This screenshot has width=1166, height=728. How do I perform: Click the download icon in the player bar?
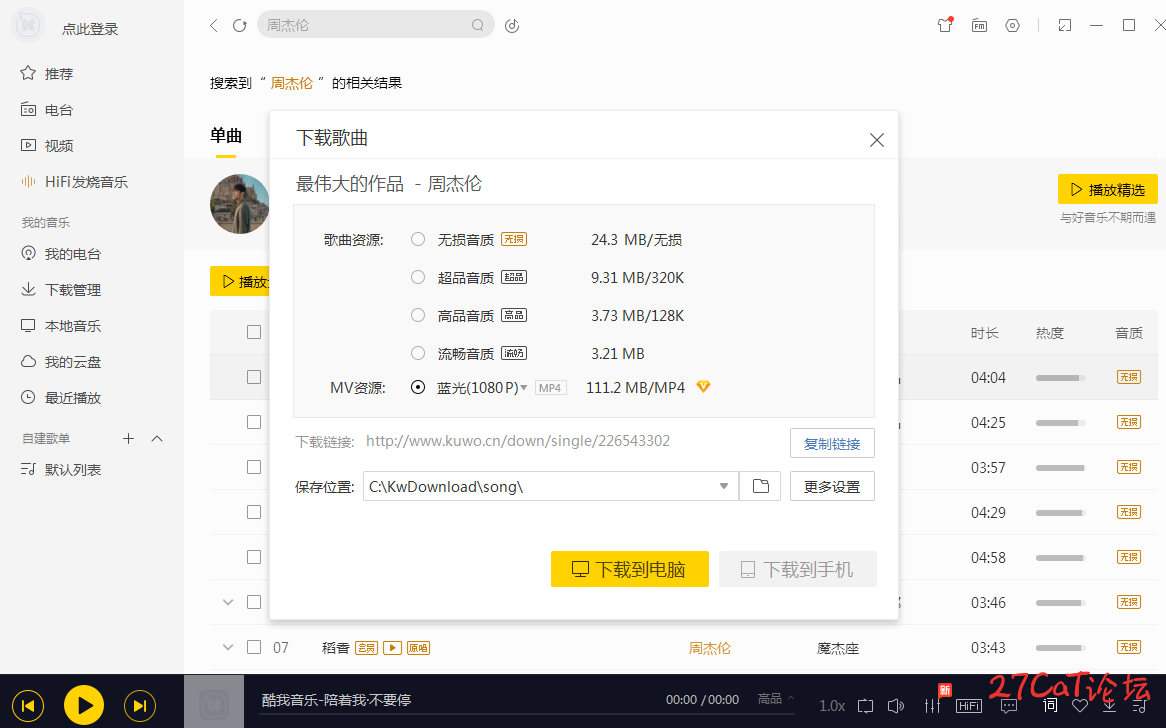pos(1109,706)
